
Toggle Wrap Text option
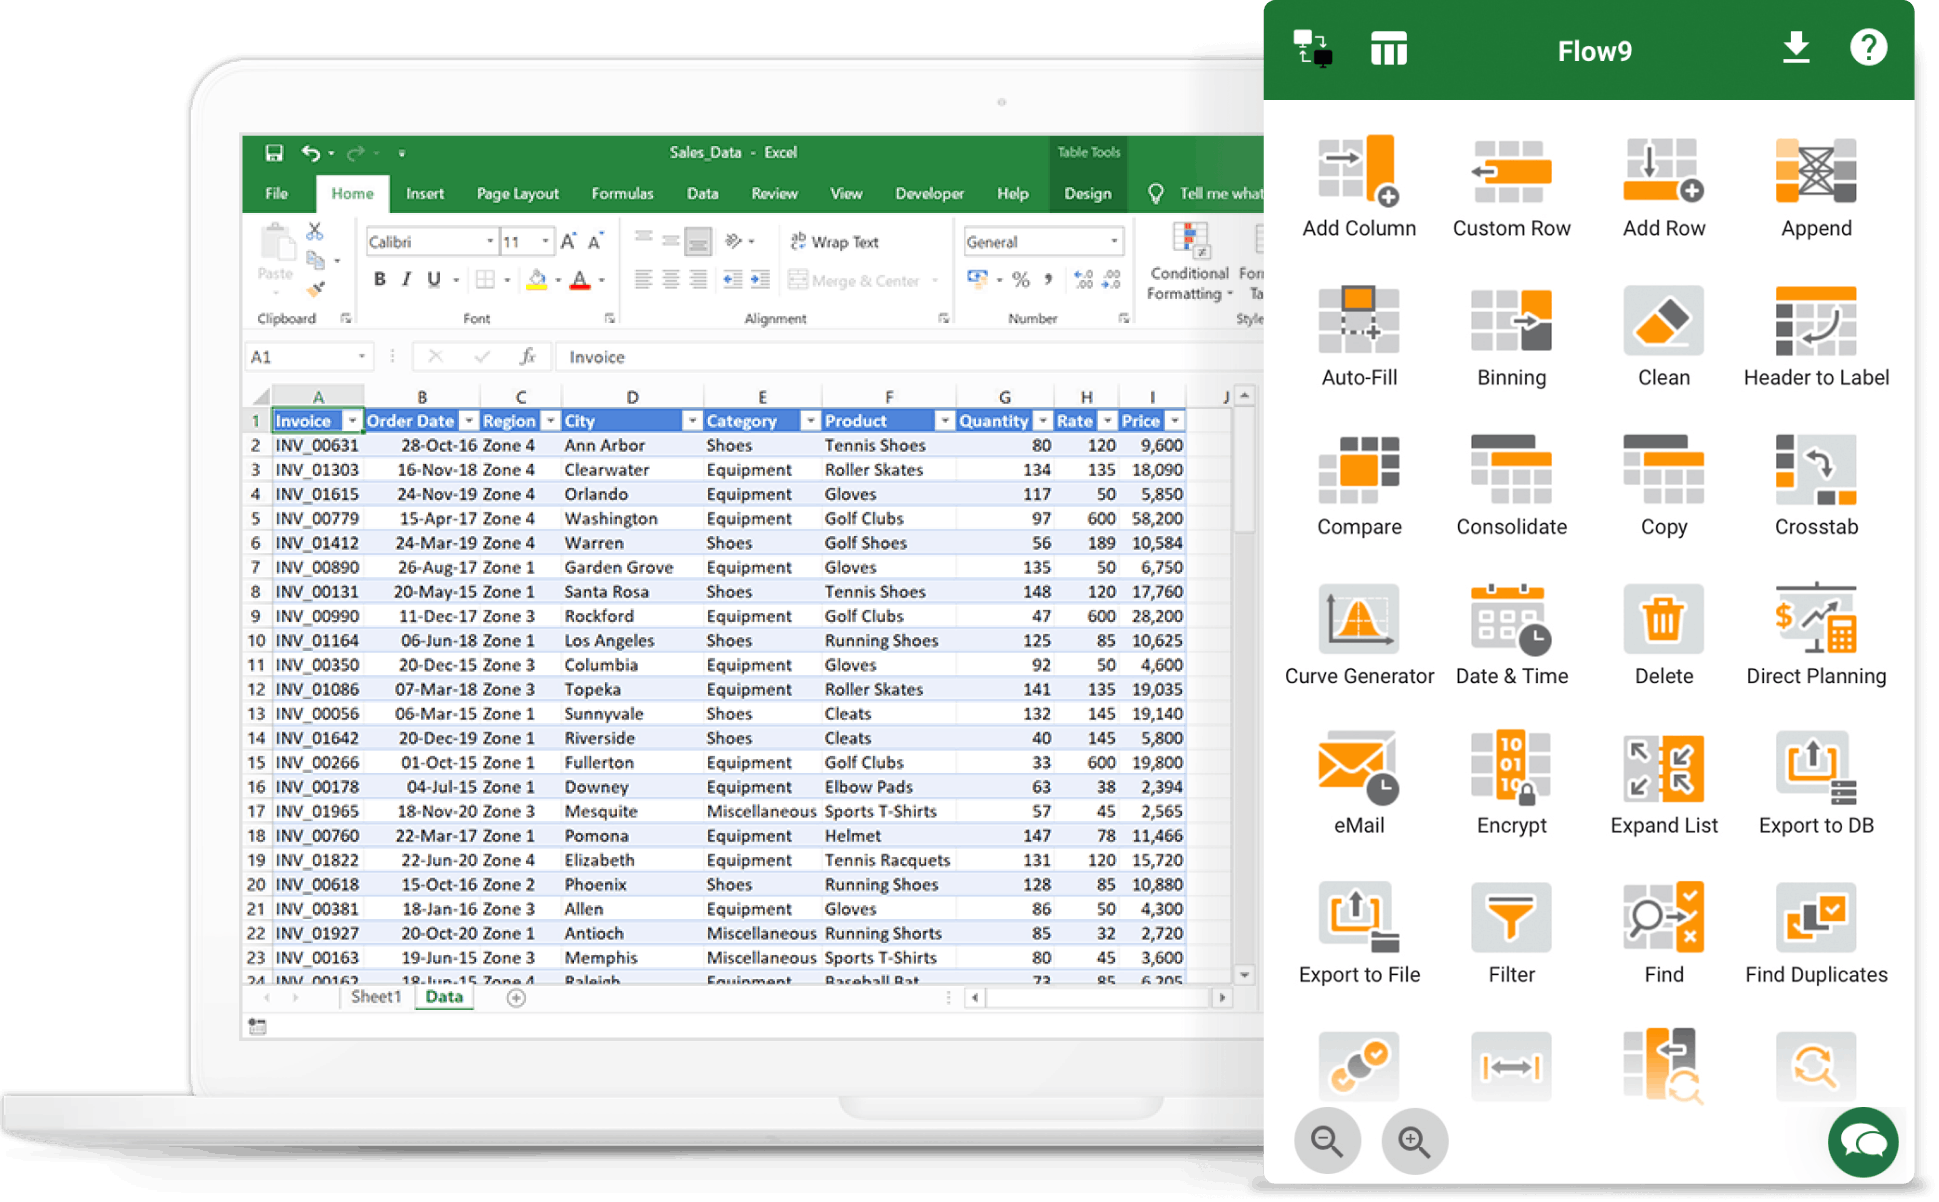point(834,242)
